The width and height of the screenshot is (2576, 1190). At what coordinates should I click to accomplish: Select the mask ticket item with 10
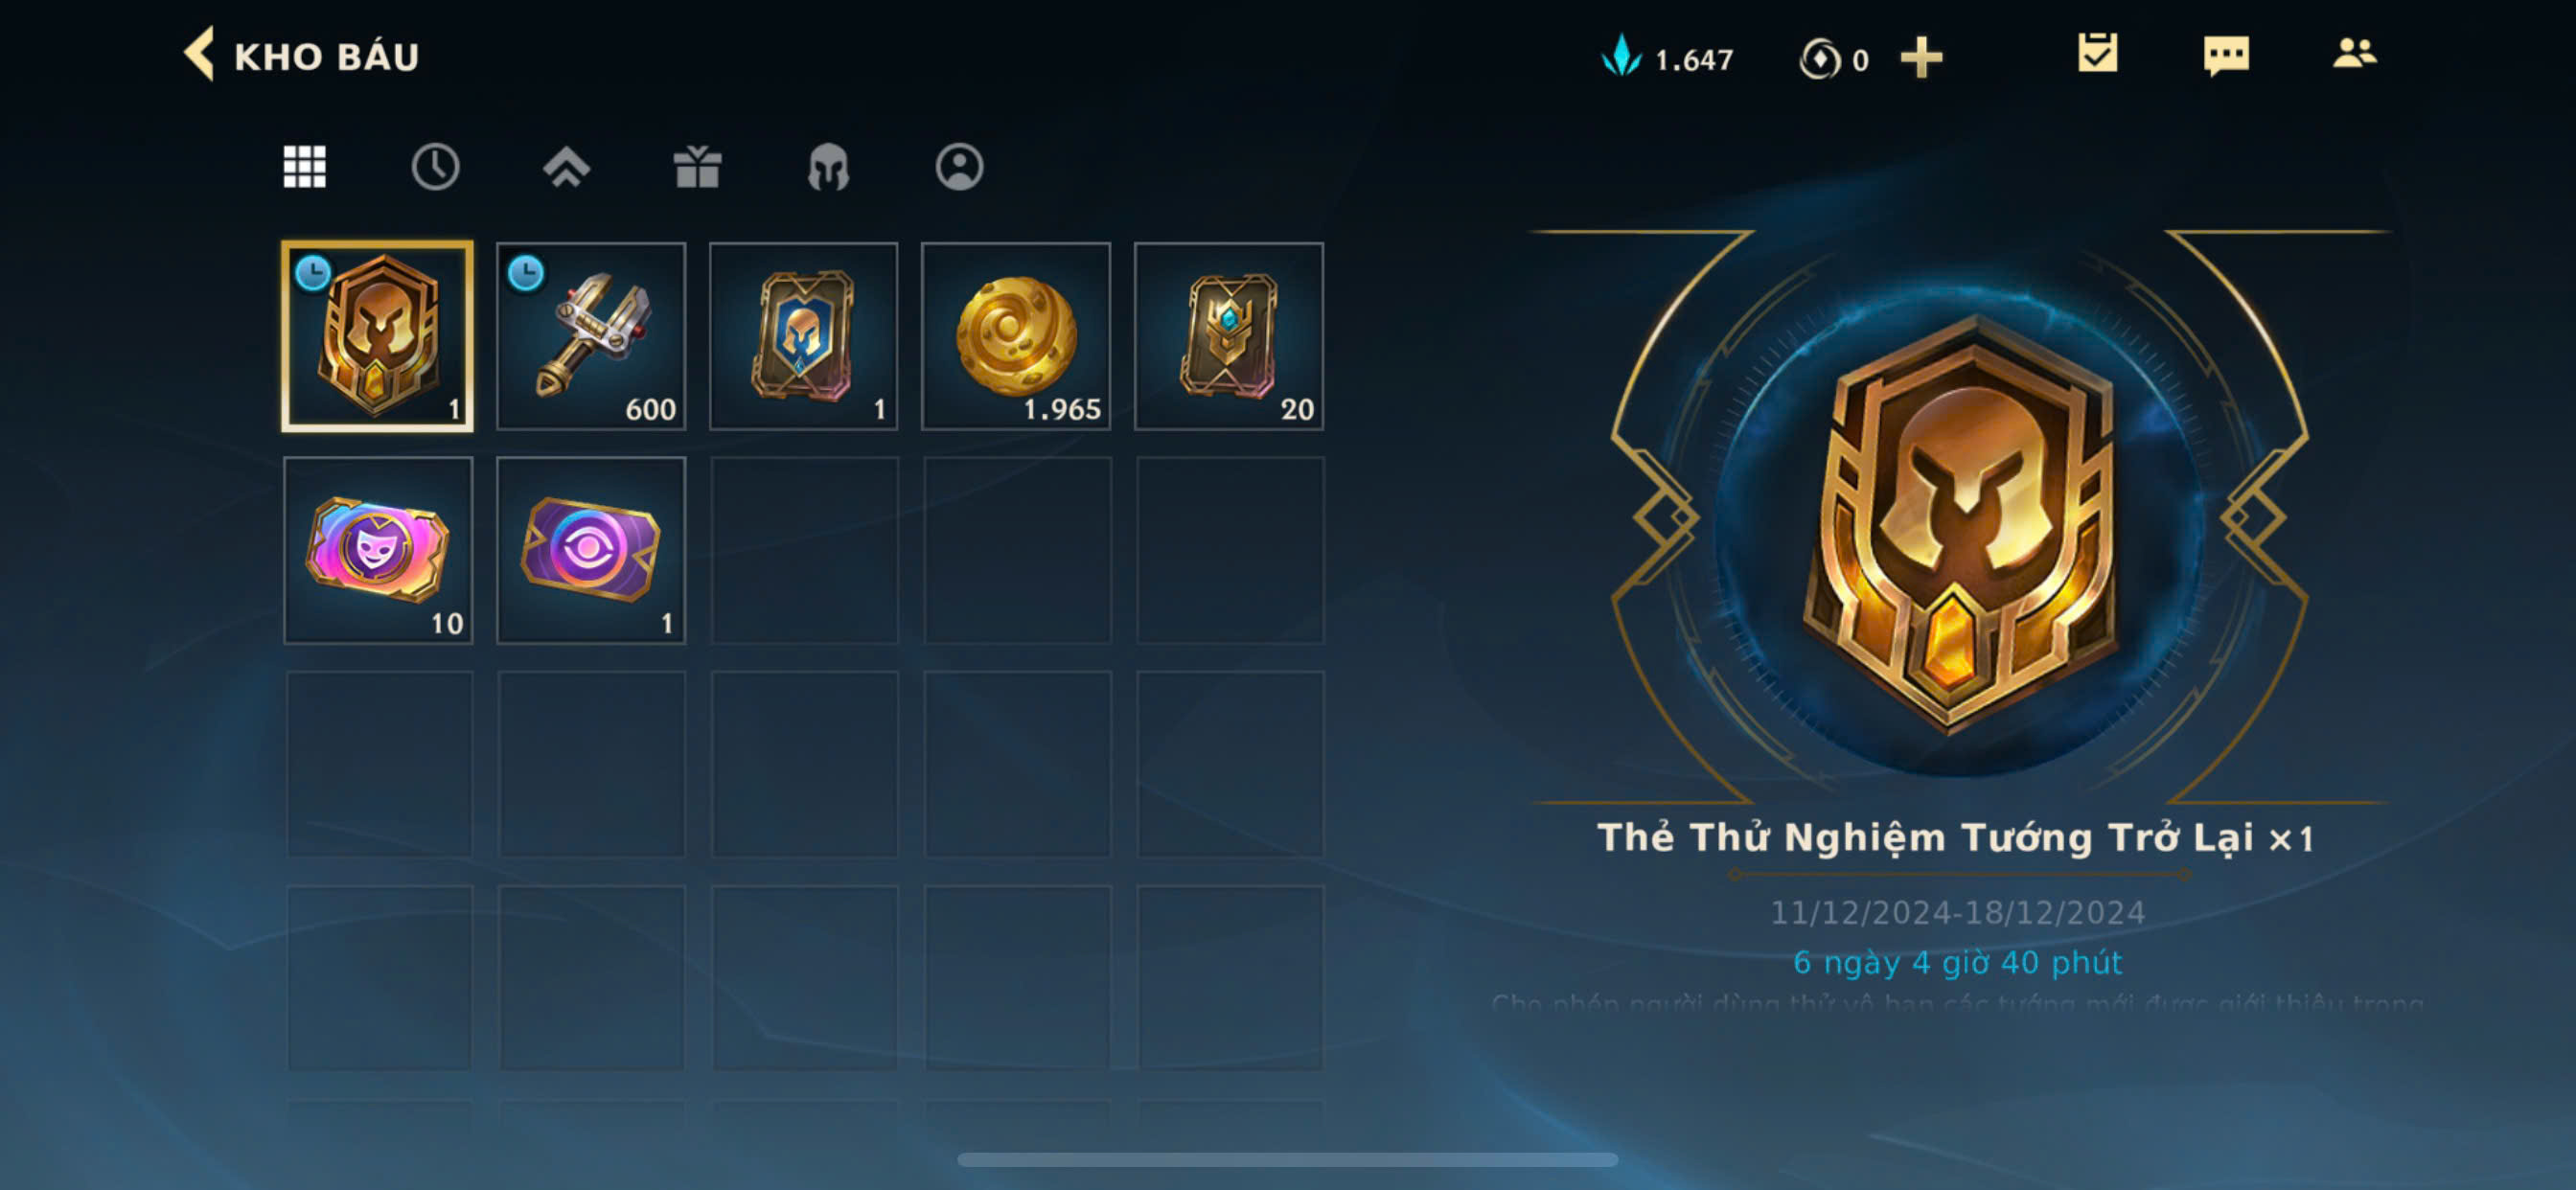click(x=378, y=551)
